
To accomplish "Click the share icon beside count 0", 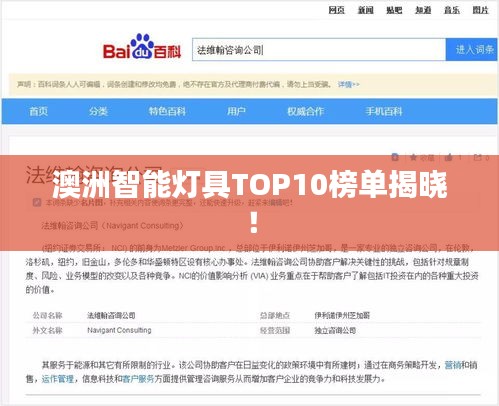I will tap(478, 157).
